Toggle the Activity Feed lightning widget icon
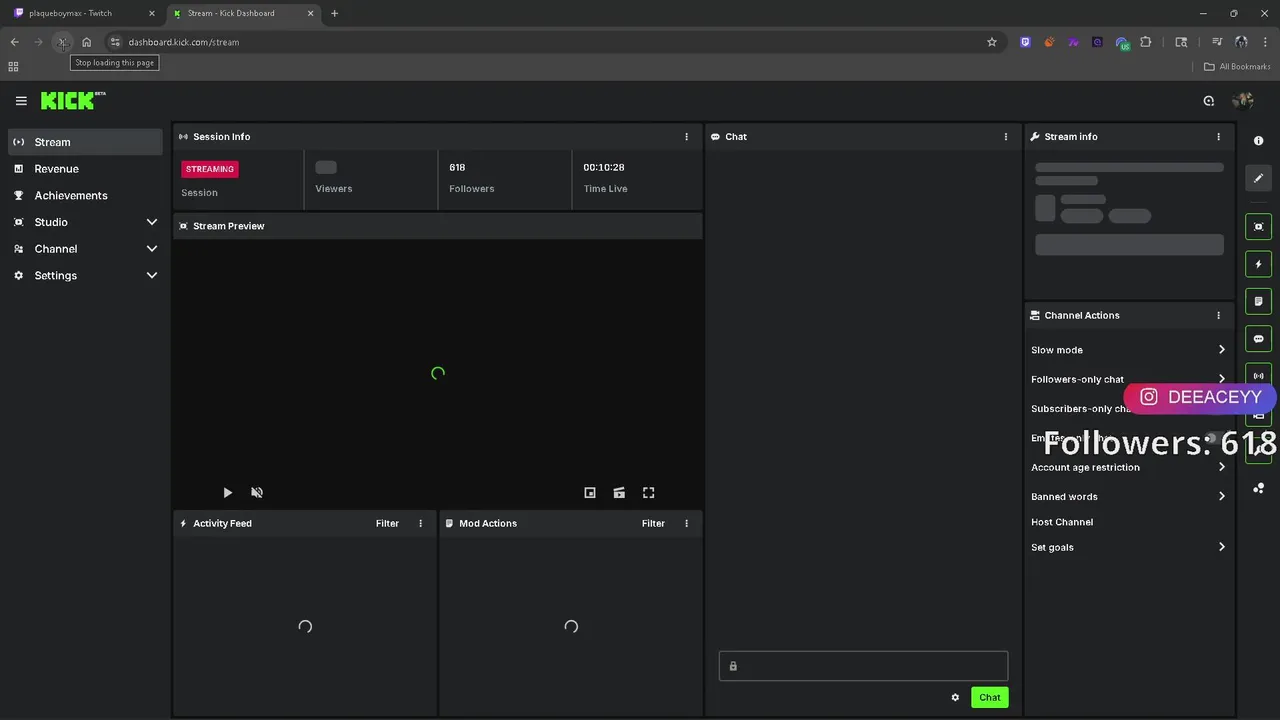This screenshot has width=1280, height=720. 1259,264
